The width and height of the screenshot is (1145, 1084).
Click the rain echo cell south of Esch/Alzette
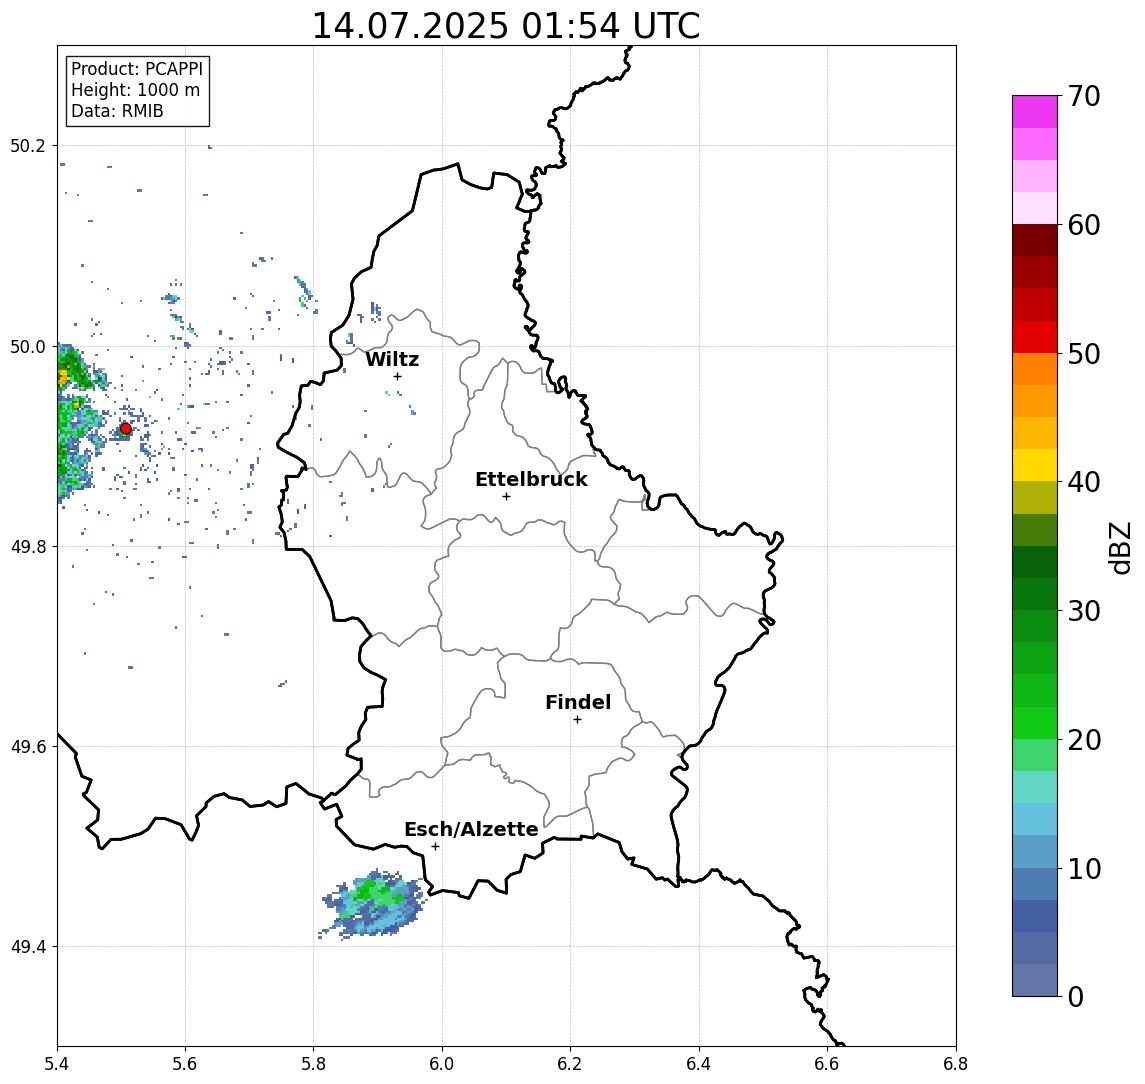click(374, 904)
